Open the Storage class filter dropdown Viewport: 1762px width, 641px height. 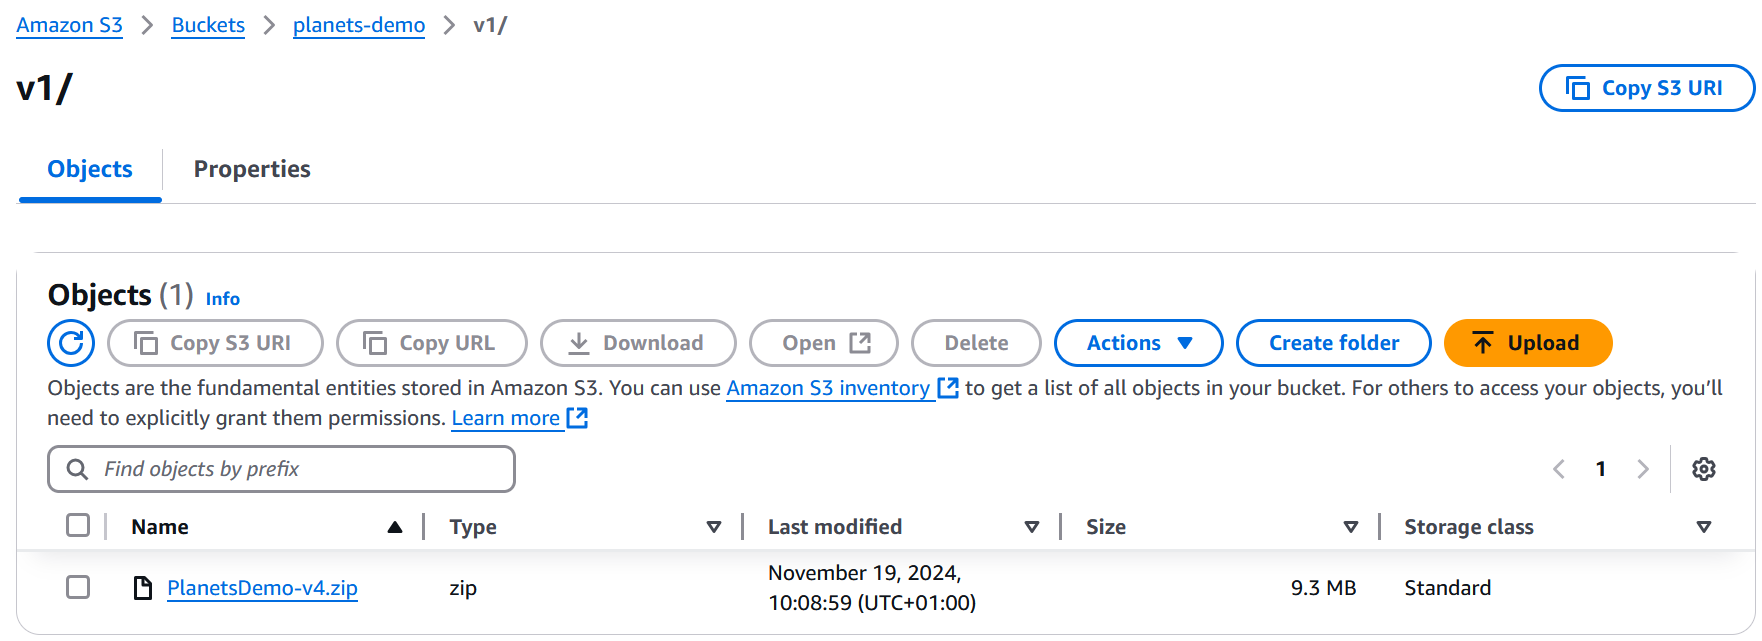pyautogui.click(x=1704, y=526)
